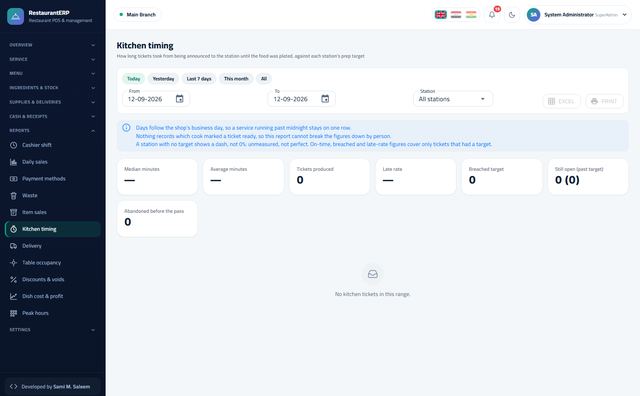Open Peak hours report
Screen dimensions: 640x396
tap(52, 313)
